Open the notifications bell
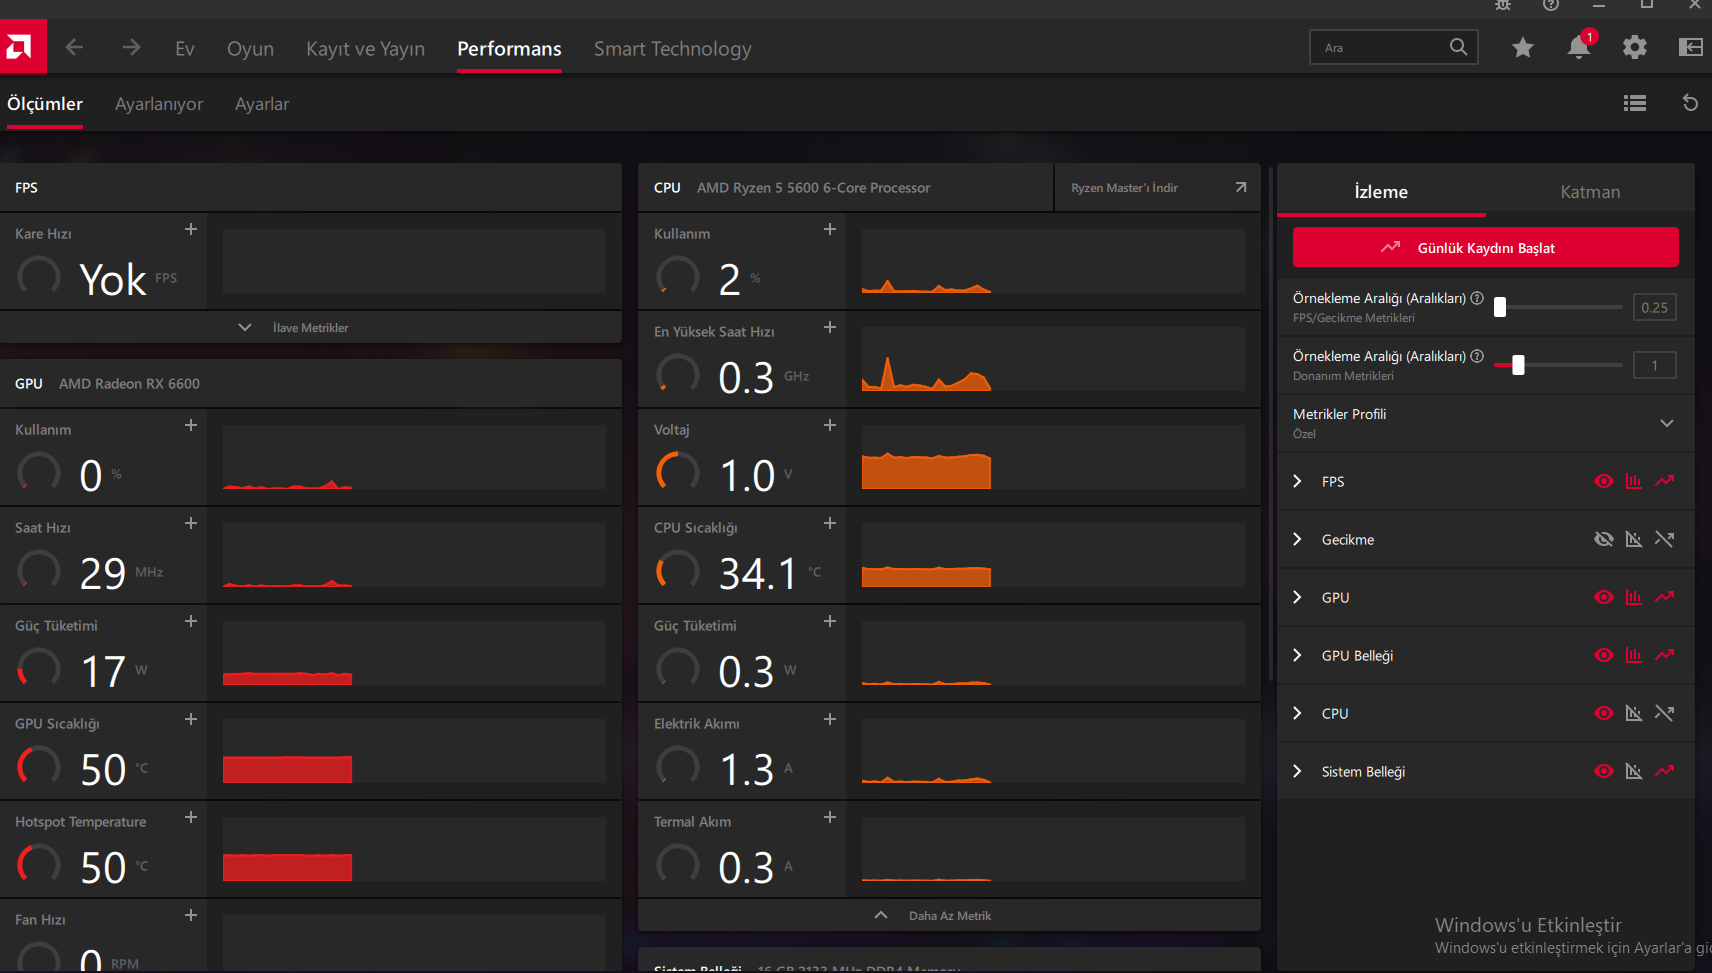 pyautogui.click(x=1578, y=47)
